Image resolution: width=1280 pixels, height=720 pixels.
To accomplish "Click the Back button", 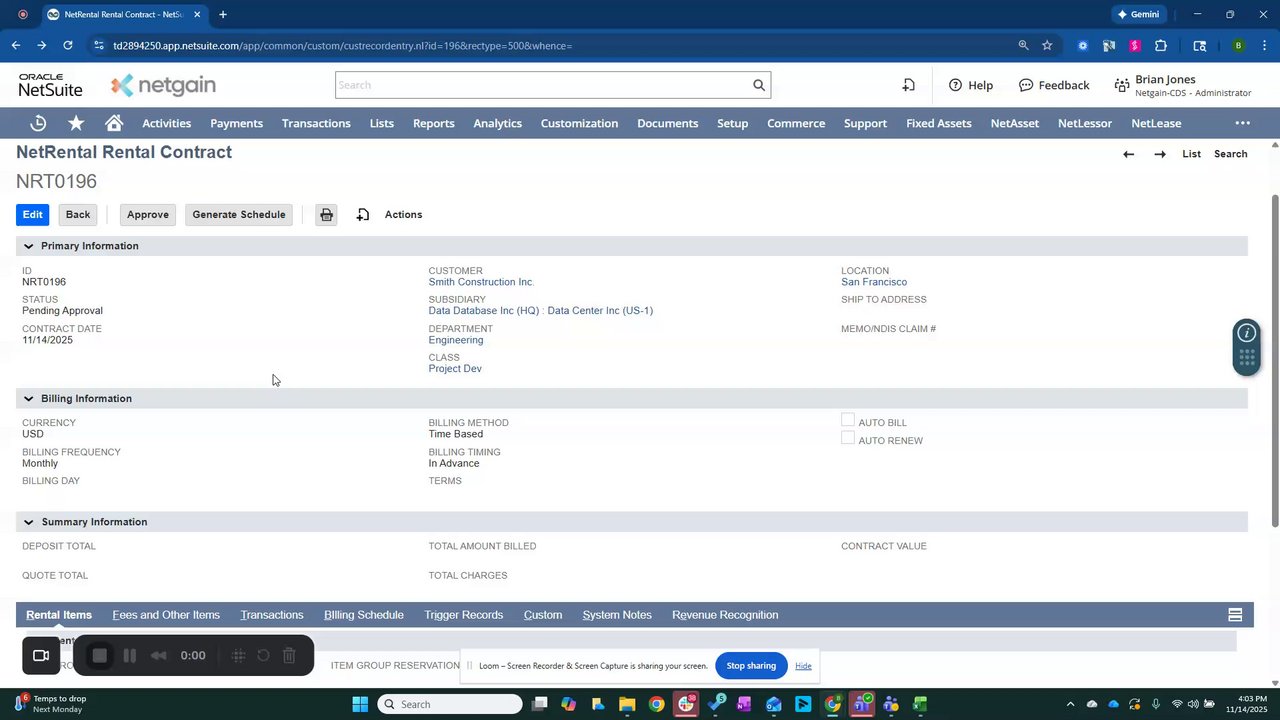I will point(78,215).
